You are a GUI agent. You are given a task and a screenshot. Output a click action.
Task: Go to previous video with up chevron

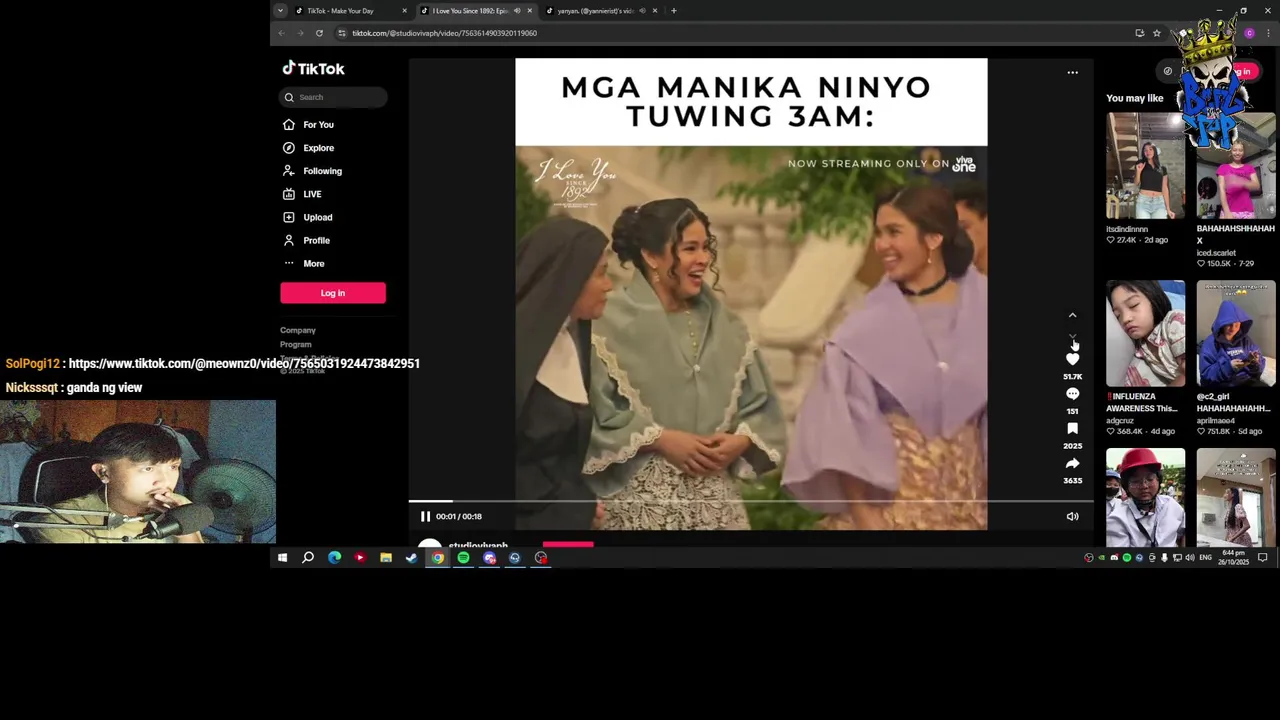(x=1072, y=315)
